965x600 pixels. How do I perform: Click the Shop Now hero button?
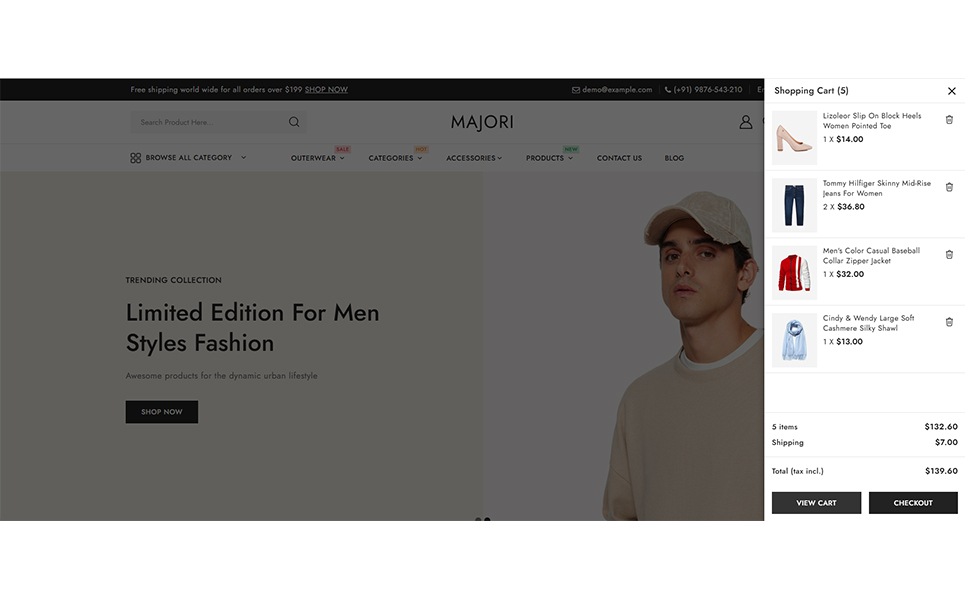pyautogui.click(x=161, y=412)
